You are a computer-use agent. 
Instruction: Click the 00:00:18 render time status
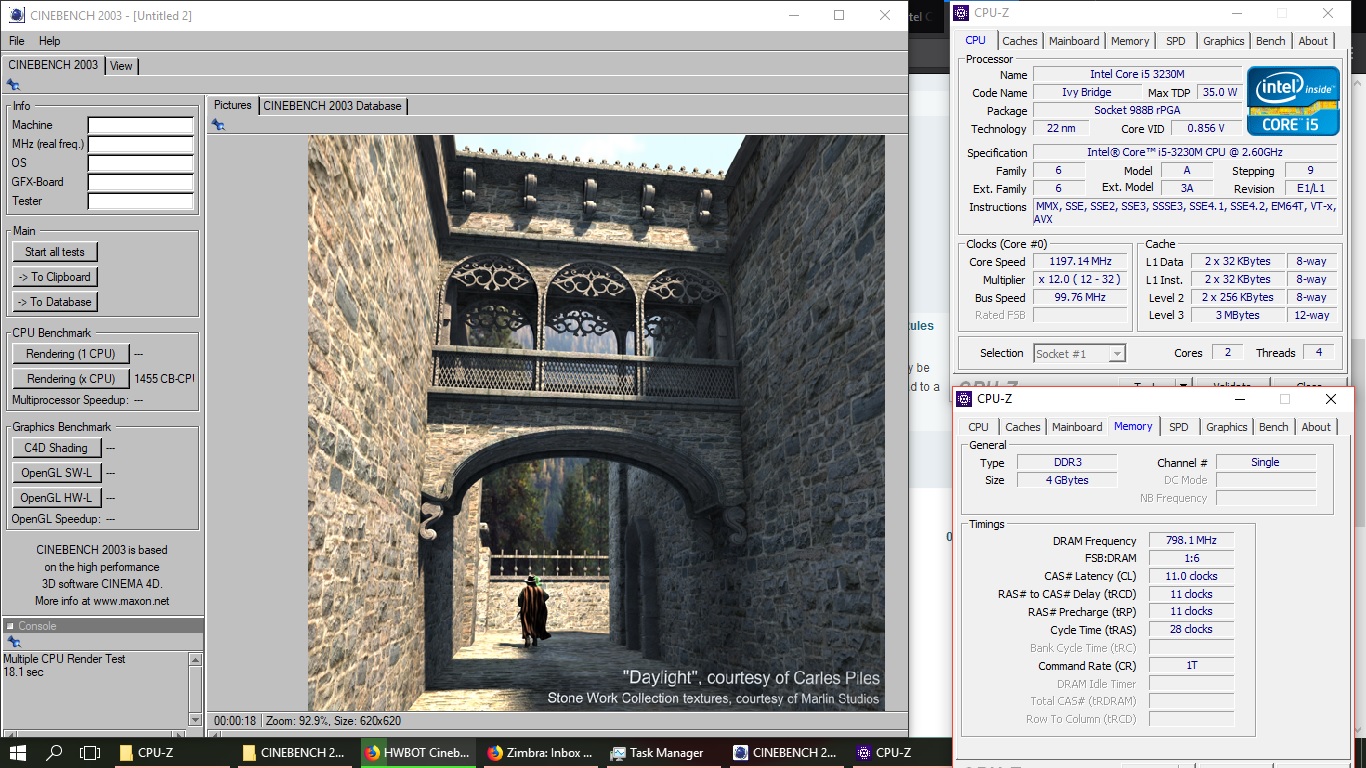pyautogui.click(x=235, y=721)
